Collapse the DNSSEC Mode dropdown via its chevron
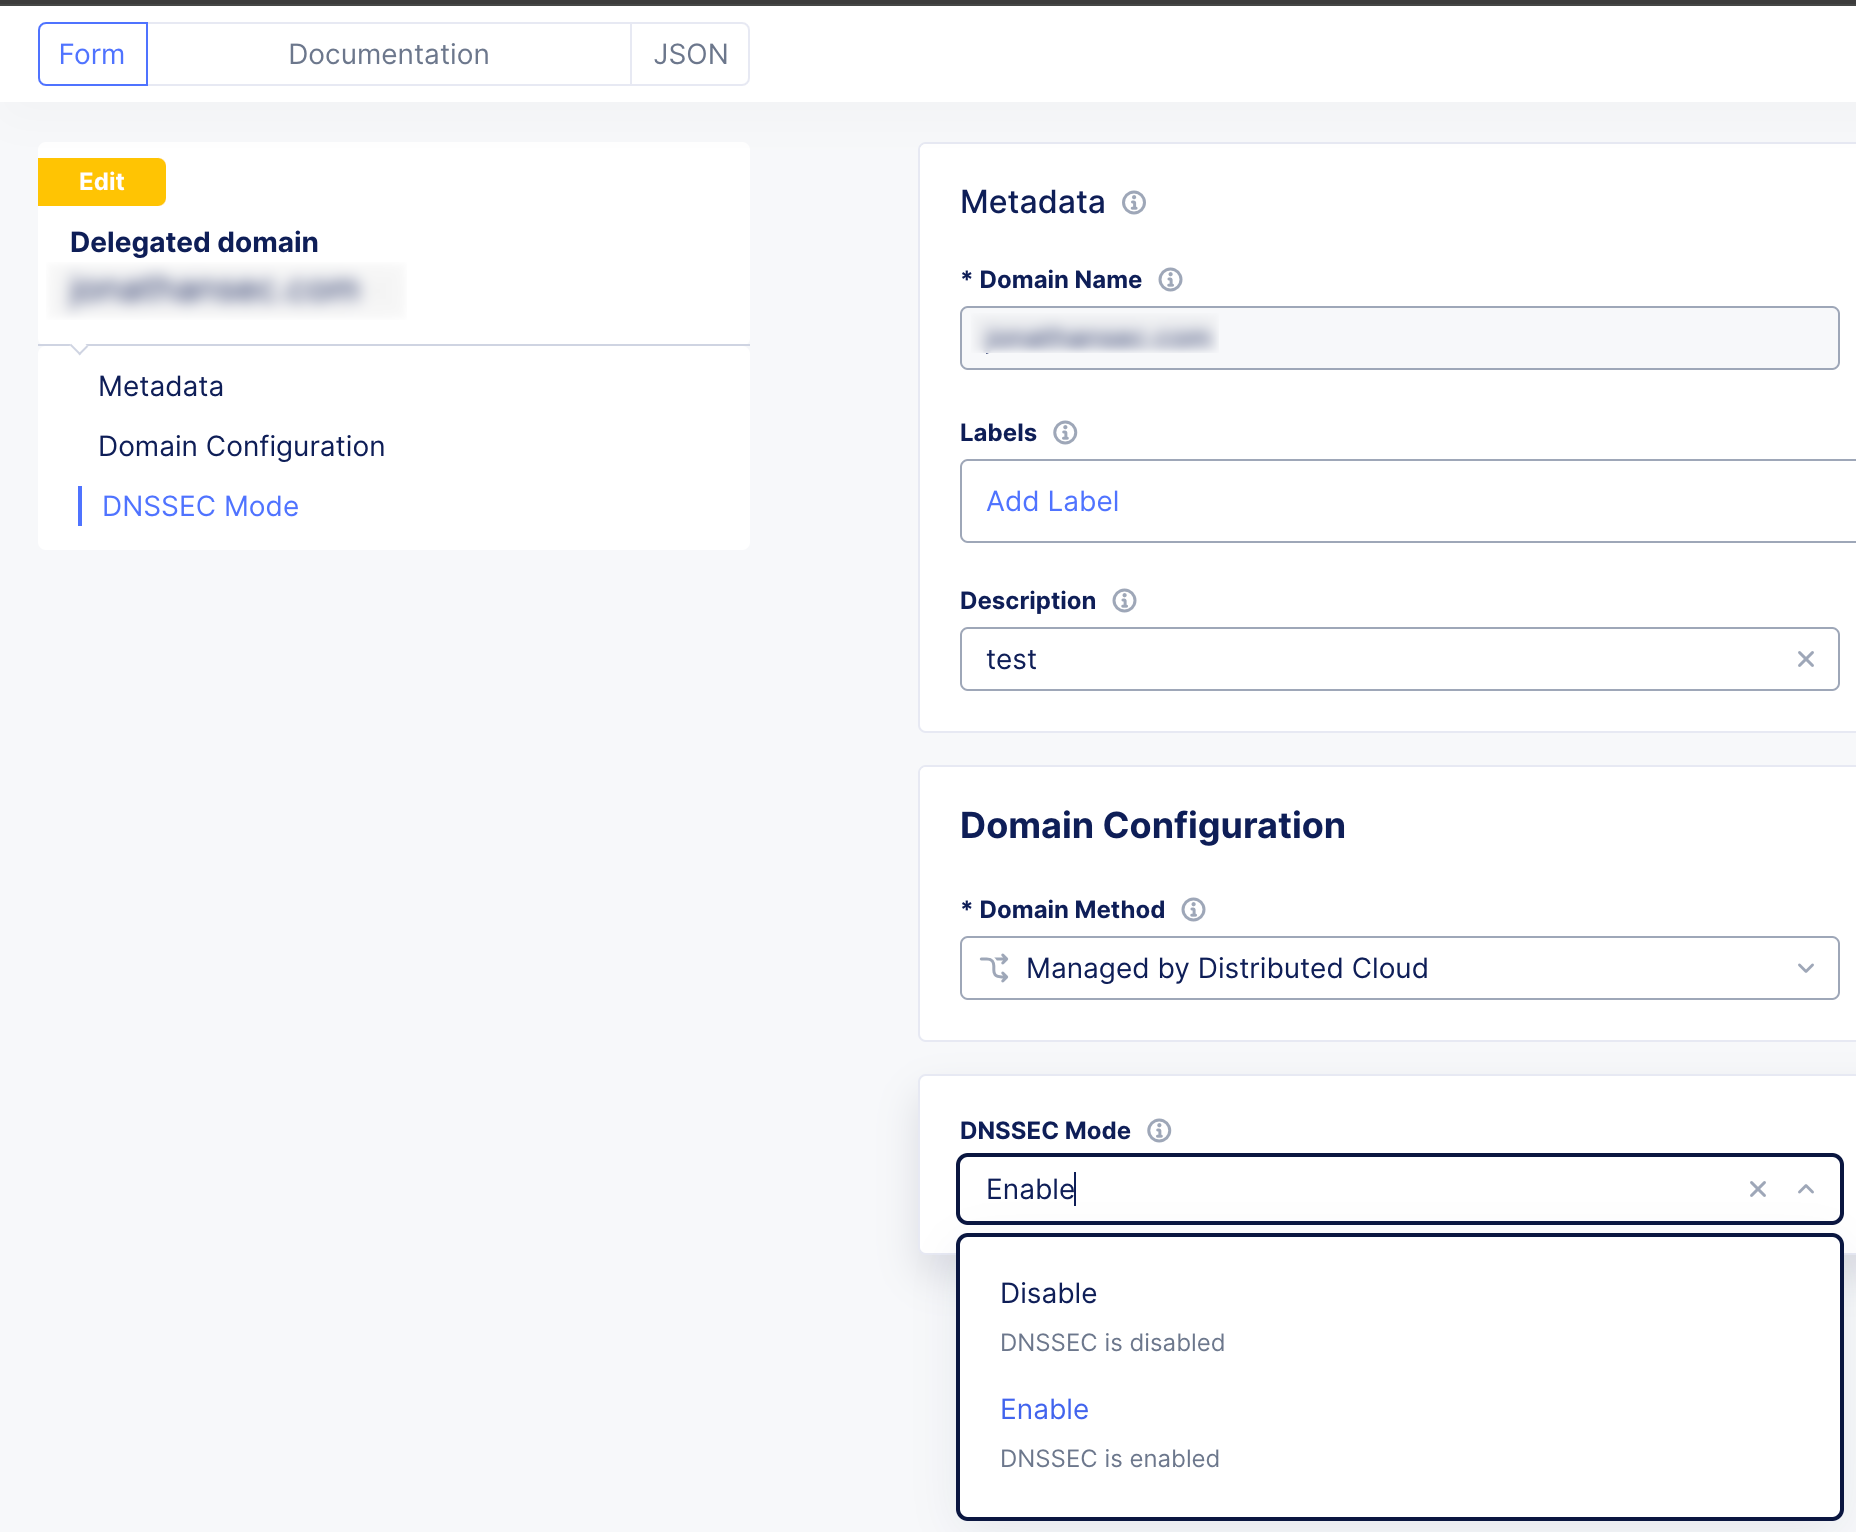Screen dimensions: 1856x1532 pos(1805,1189)
